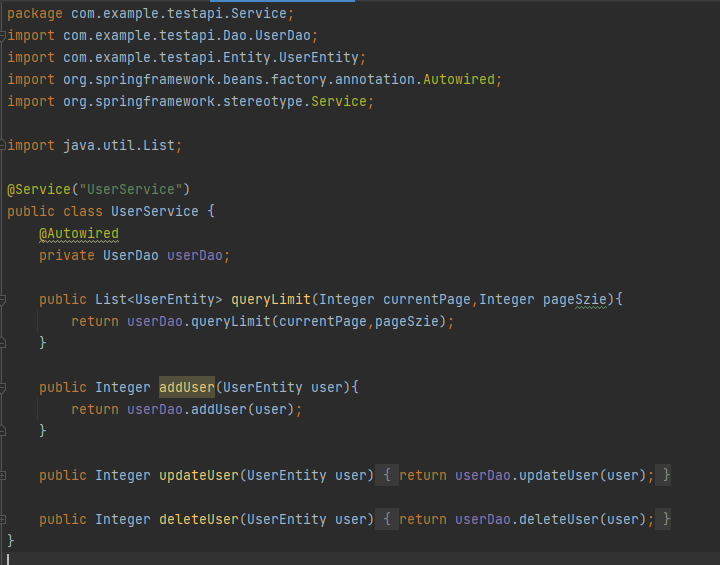Click fold end marker below queryLimit return
This screenshot has height=565, width=720.
click(x=5, y=343)
